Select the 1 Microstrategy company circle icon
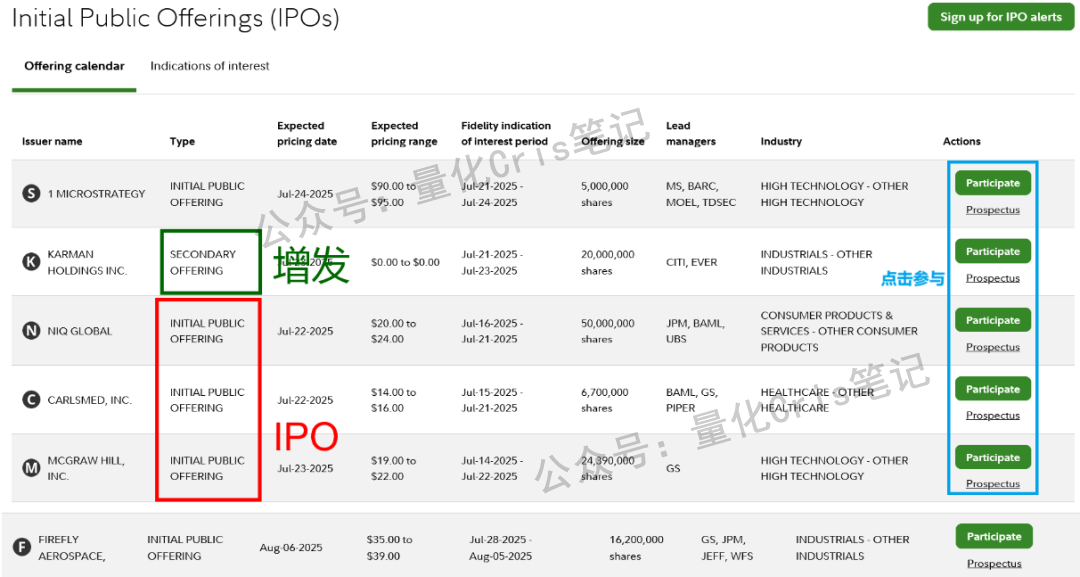Image resolution: width=1080 pixels, height=577 pixels. pyautogui.click(x=29, y=193)
